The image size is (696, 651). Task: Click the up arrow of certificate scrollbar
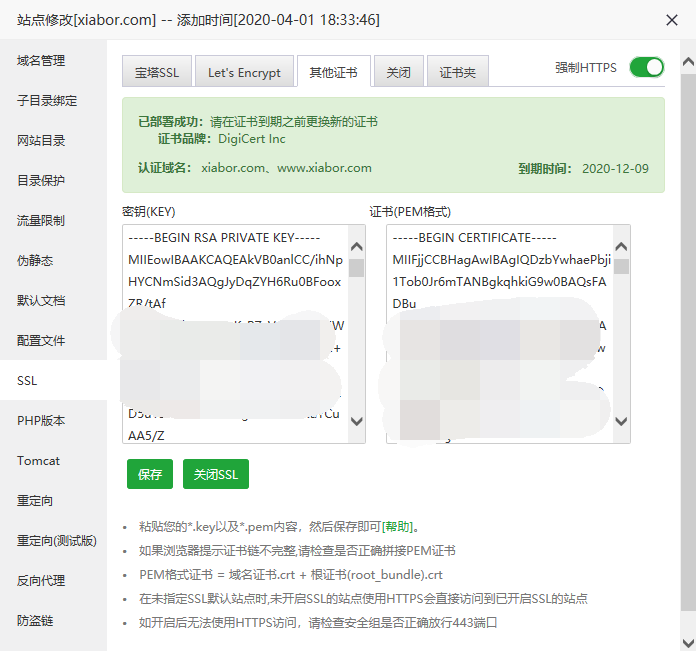click(x=621, y=246)
